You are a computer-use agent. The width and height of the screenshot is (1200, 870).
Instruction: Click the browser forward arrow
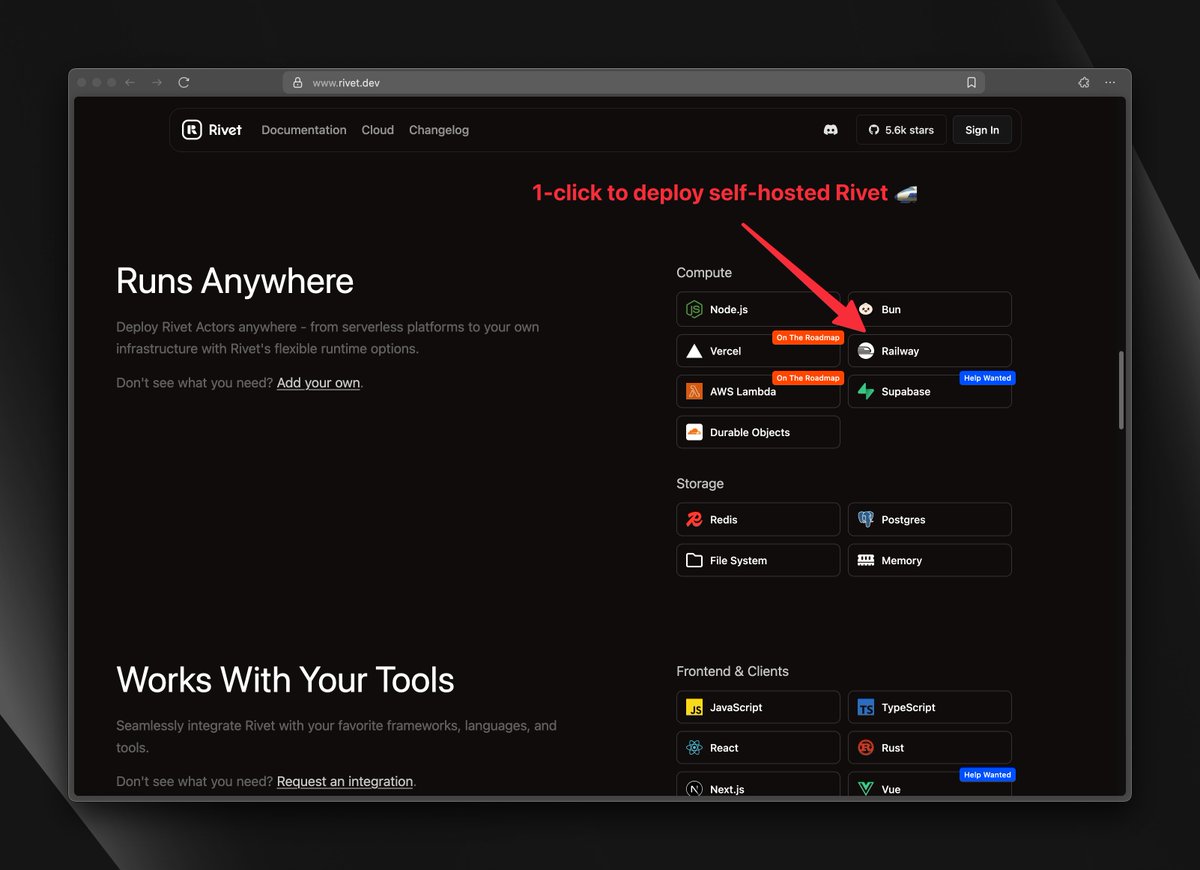click(157, 83)
